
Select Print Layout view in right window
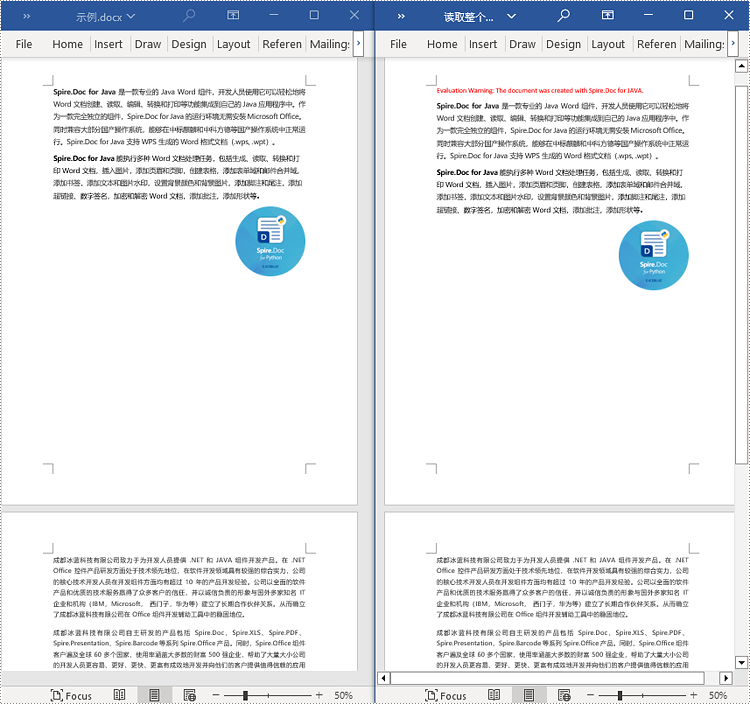[x=529, y=695]
